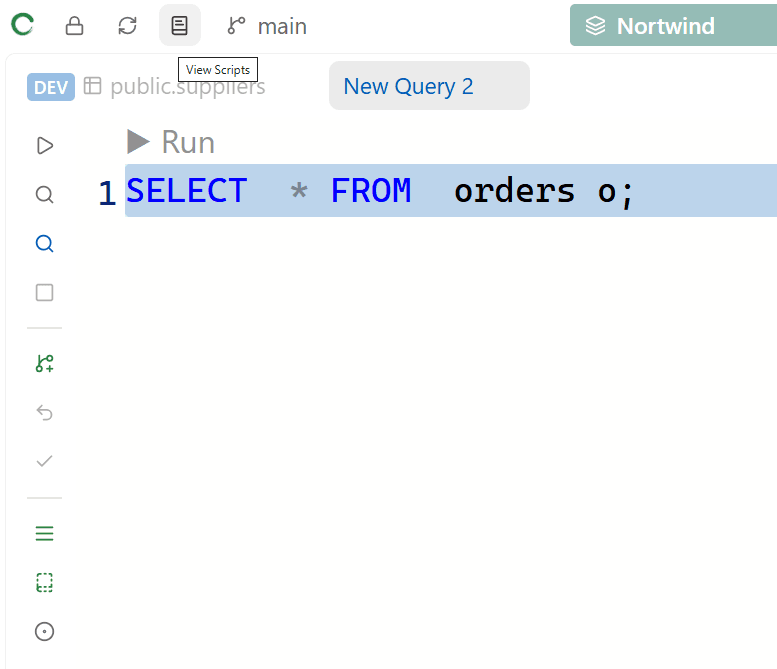Click the blue search icon in sidebar
Screen dimensions: 777x669
click(x=45, y=244)
